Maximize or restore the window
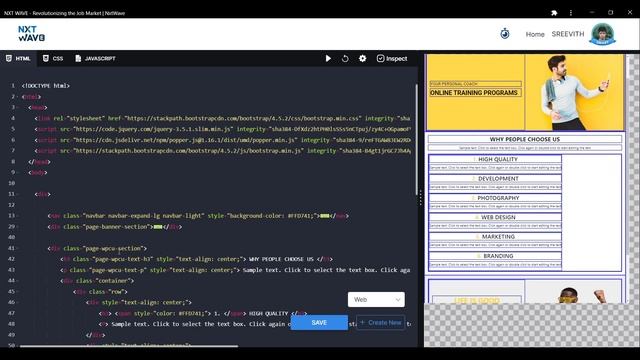 click(x=611, y=13)
